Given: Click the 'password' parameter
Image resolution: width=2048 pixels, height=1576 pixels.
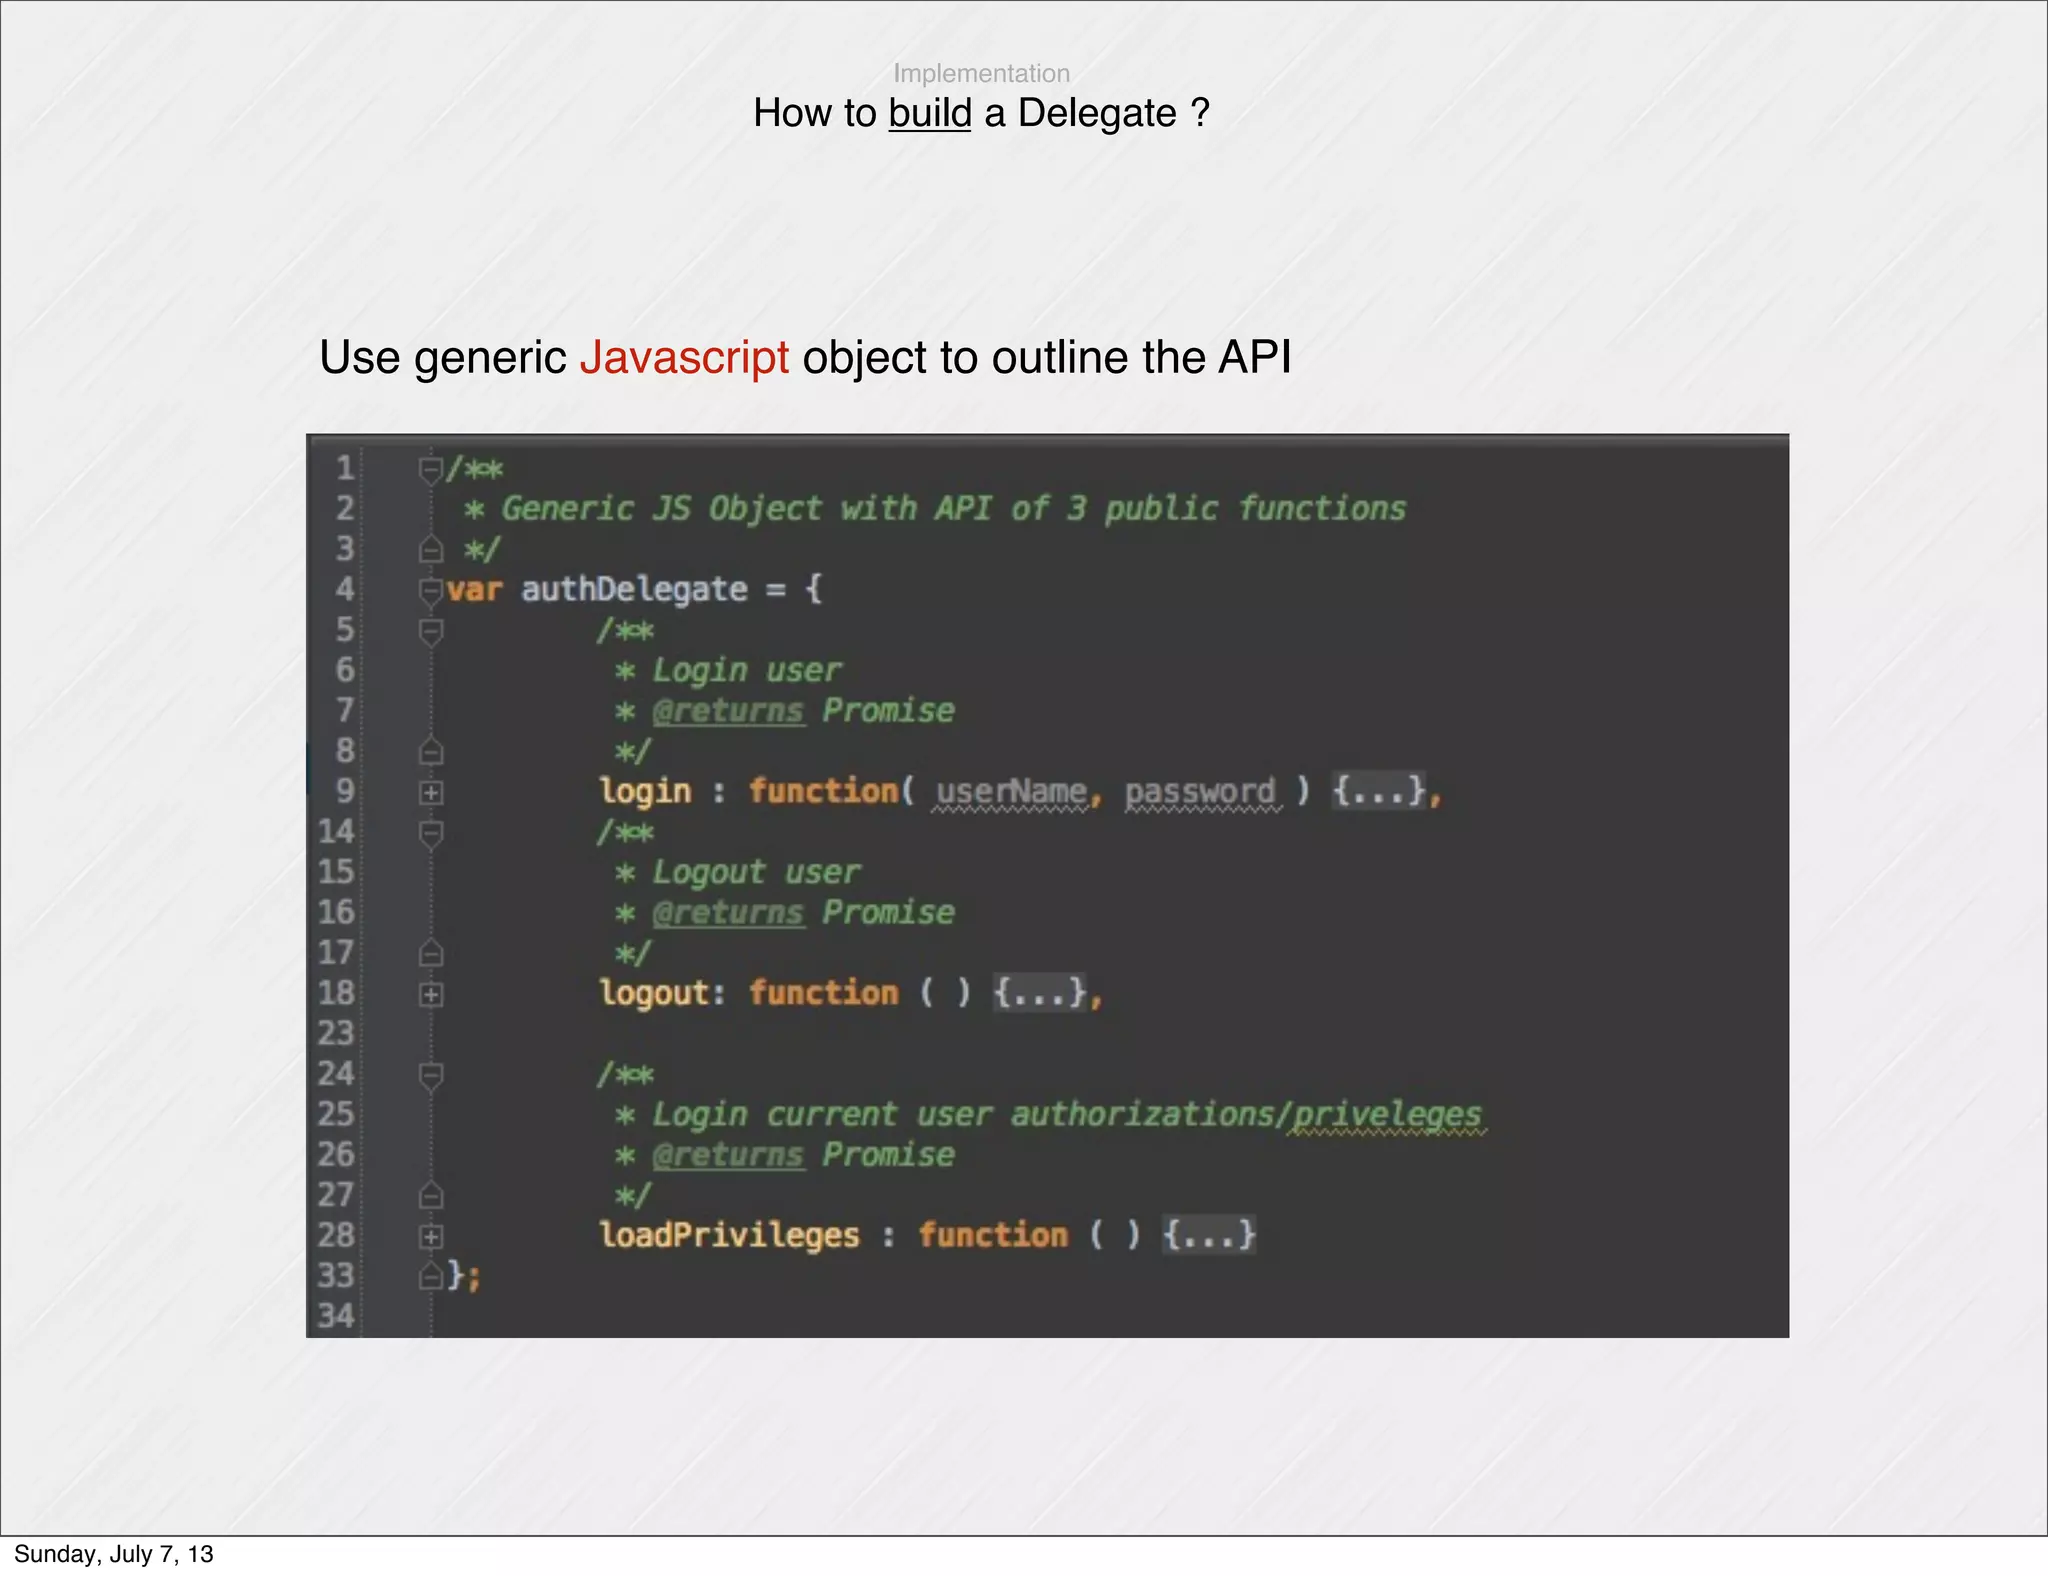Looking at the screenshot, I should (x=1200, y=792).
